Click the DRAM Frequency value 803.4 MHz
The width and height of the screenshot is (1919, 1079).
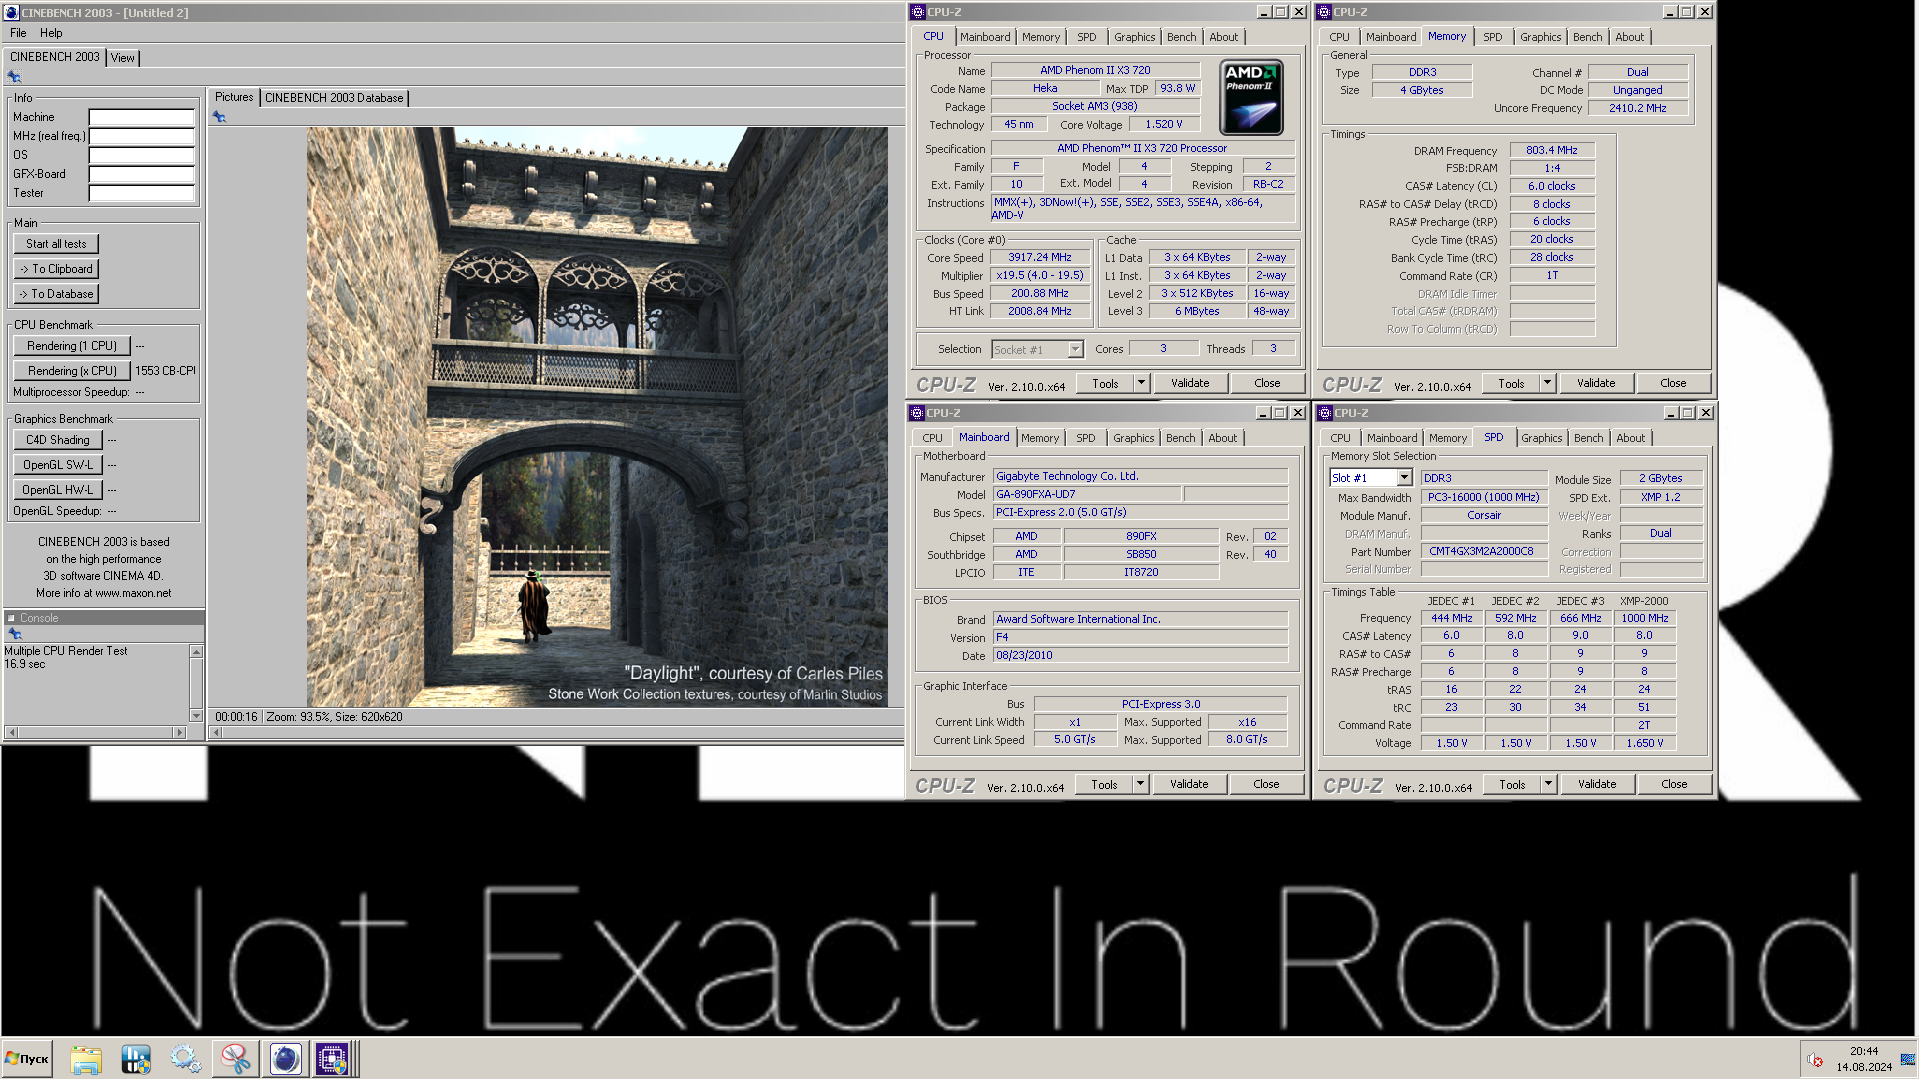pos(1552,150)
